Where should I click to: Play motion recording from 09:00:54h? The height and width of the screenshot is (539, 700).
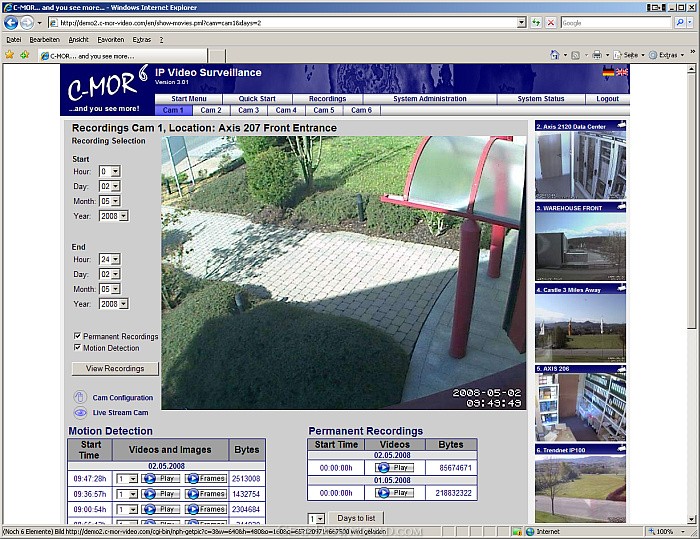coord(161,509)
